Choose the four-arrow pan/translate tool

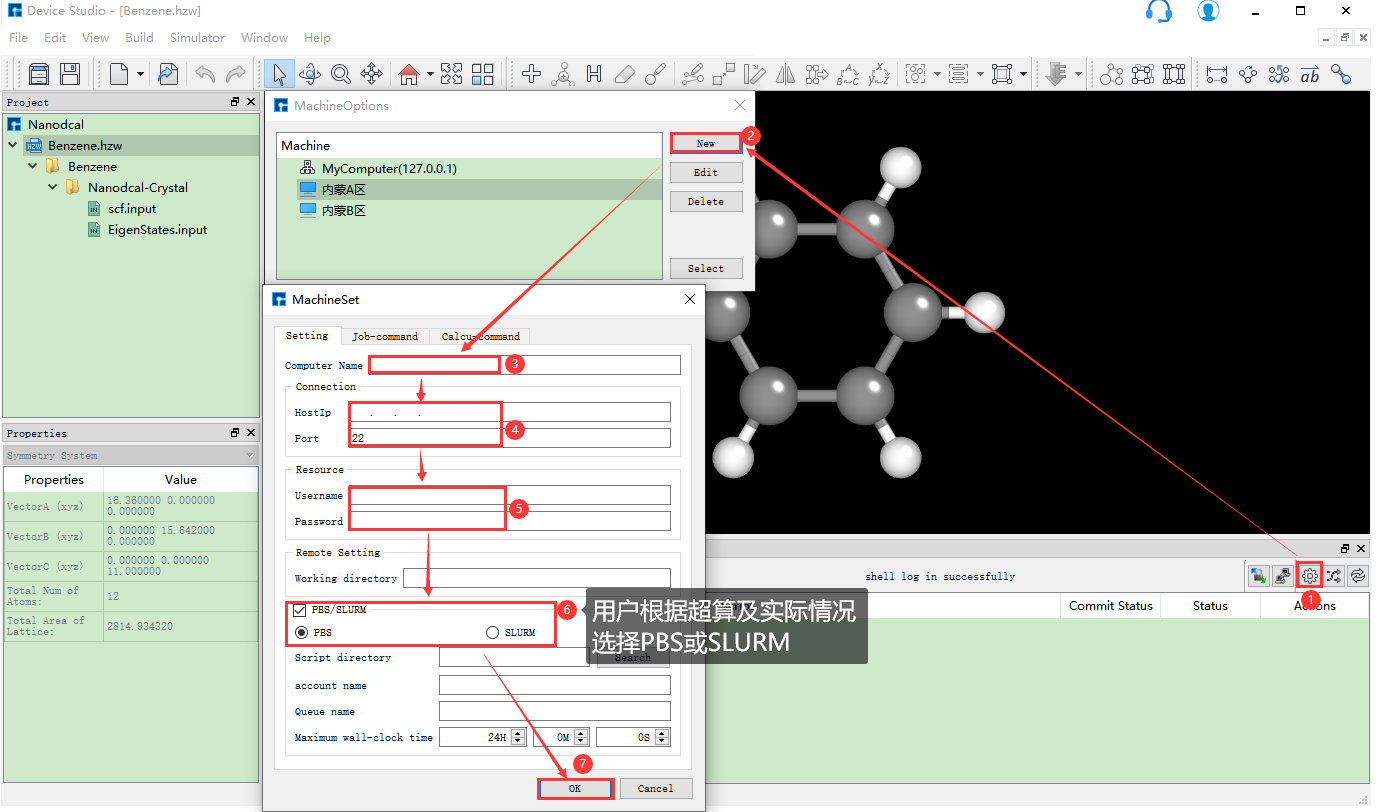tap(371, 74)
